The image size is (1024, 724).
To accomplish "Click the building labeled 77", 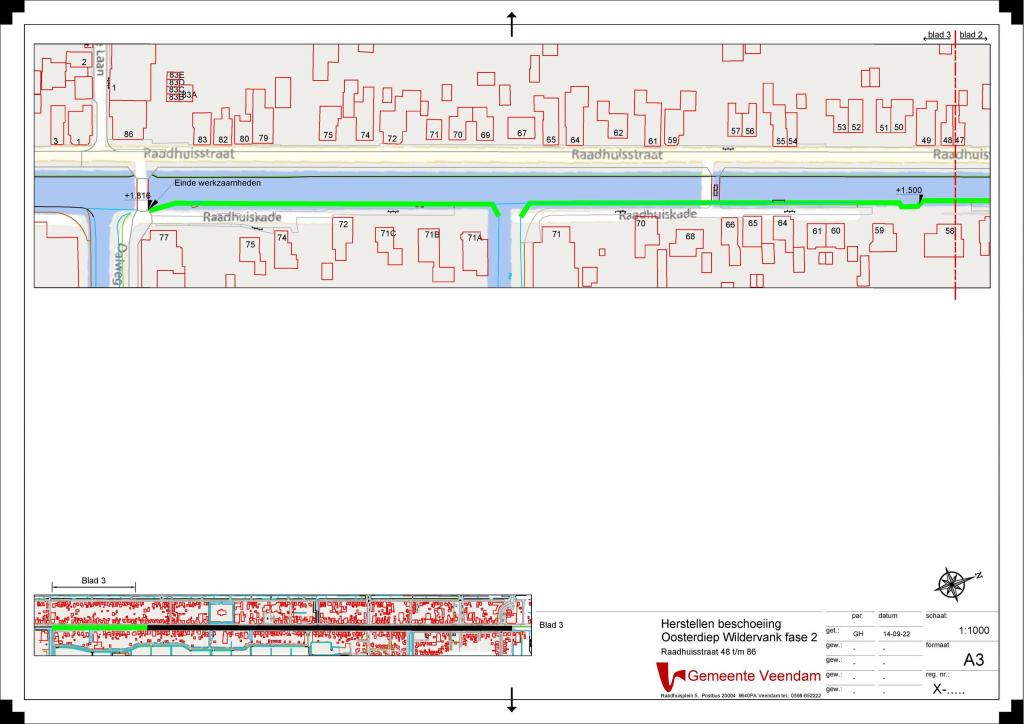I will click(163, 237).
